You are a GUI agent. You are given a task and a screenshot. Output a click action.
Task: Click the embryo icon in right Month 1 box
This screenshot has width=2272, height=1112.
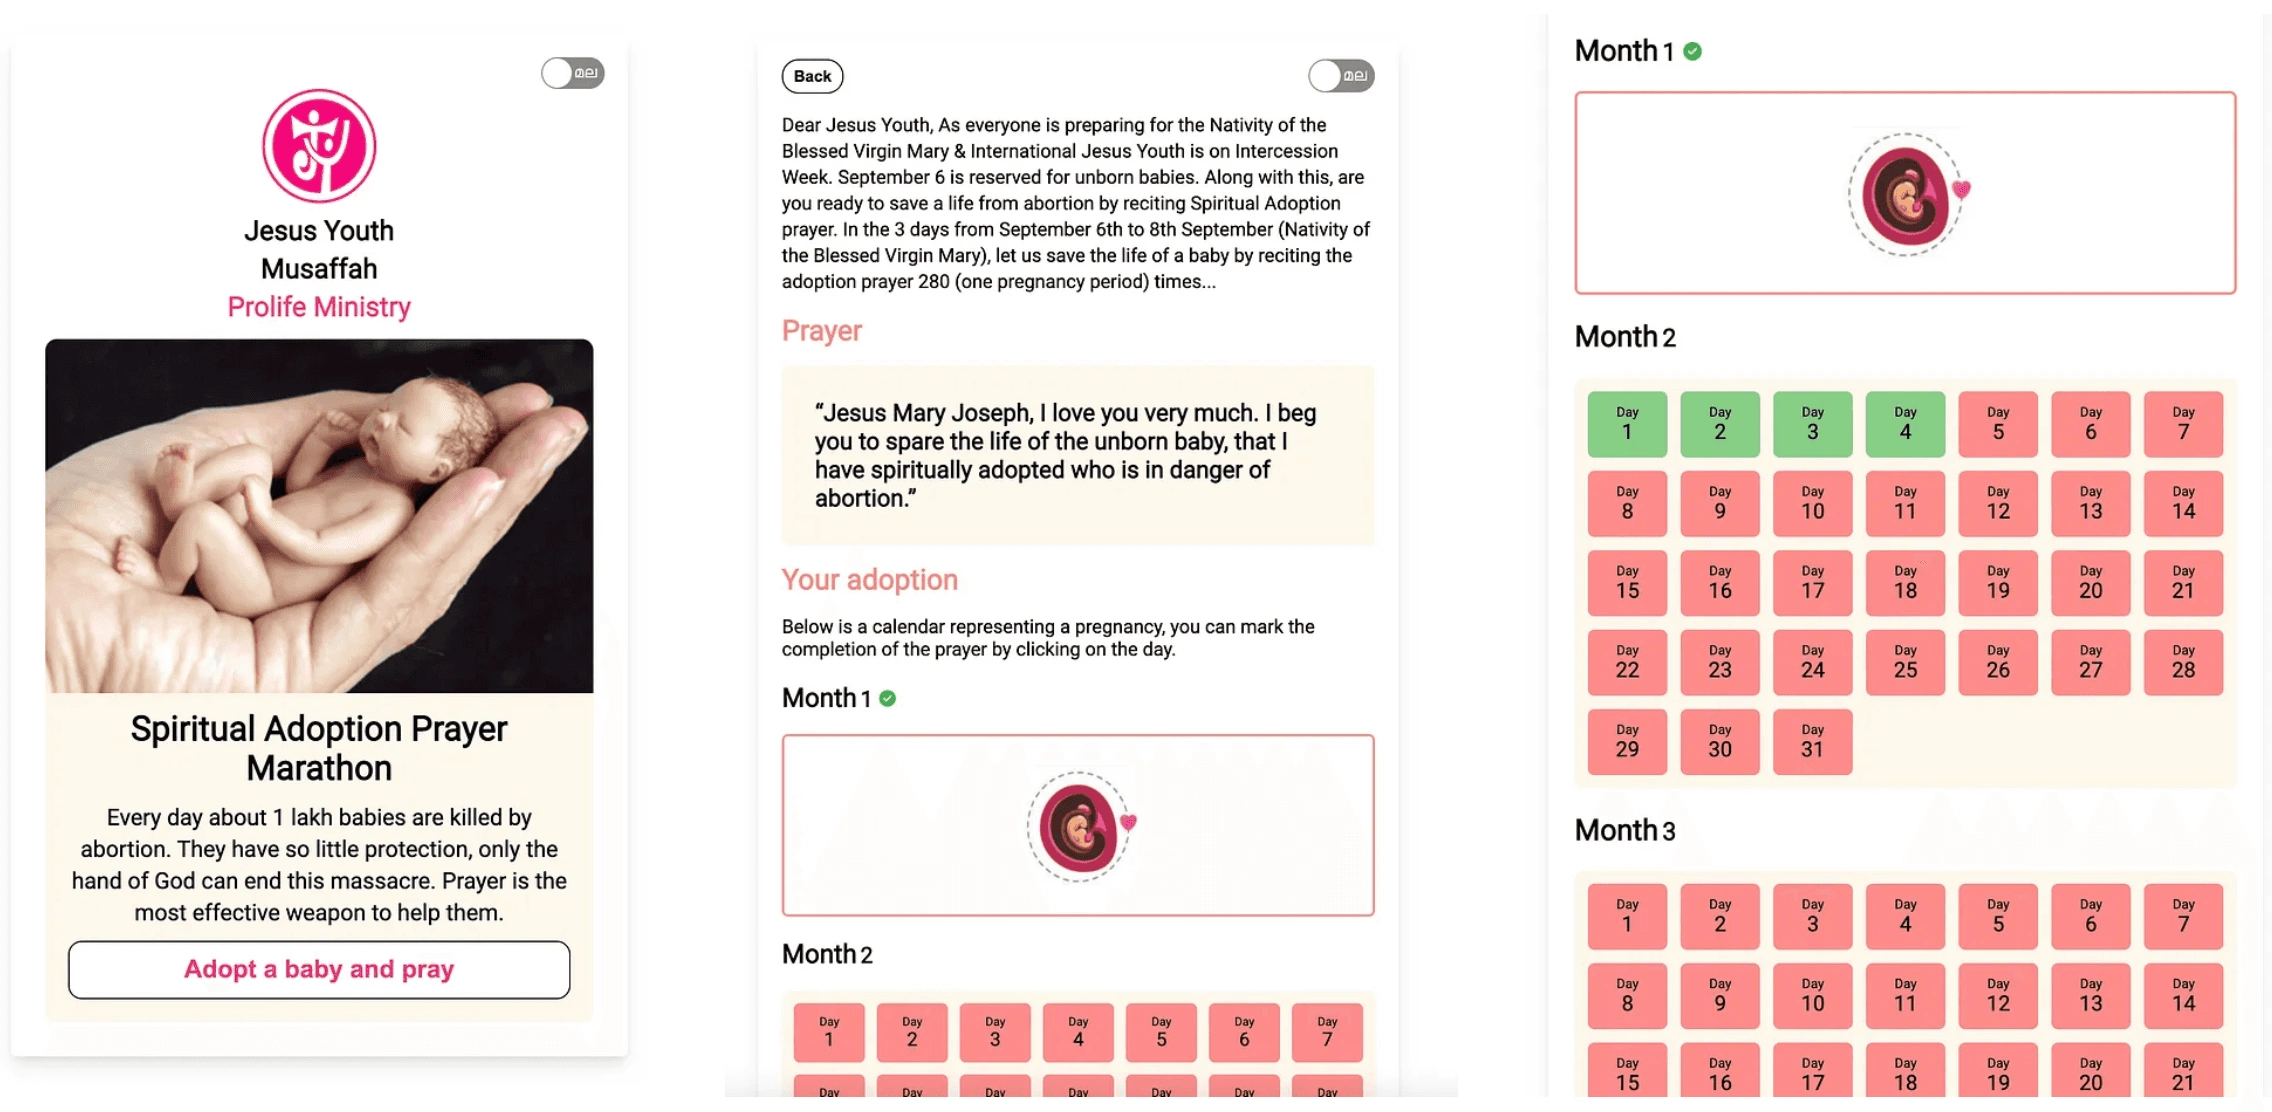coord(1908,195)
